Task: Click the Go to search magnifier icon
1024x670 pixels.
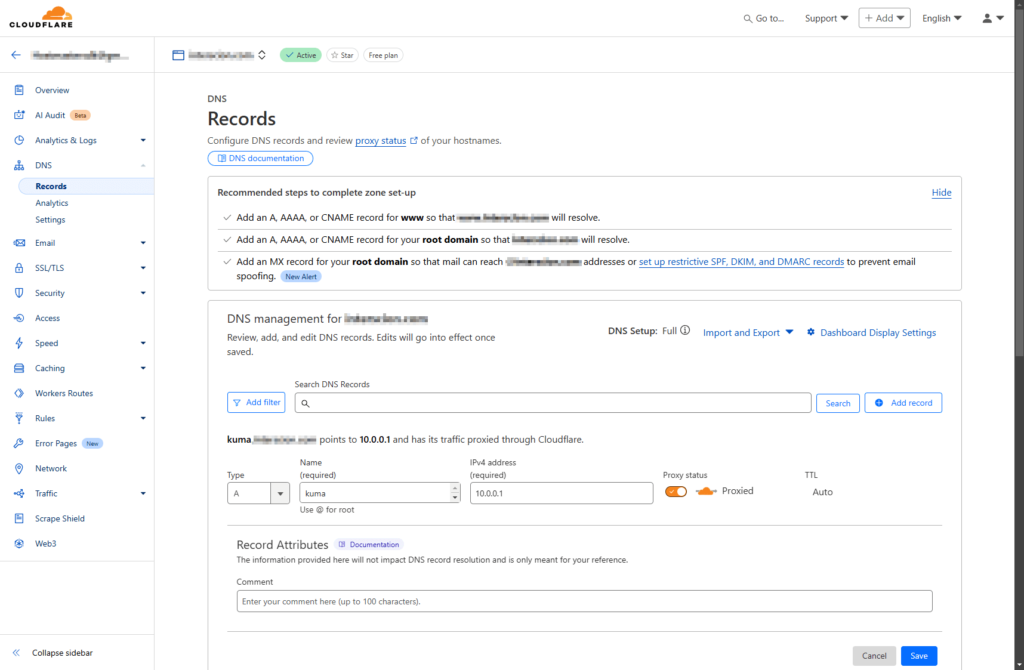Action: (x=748, y=19)
